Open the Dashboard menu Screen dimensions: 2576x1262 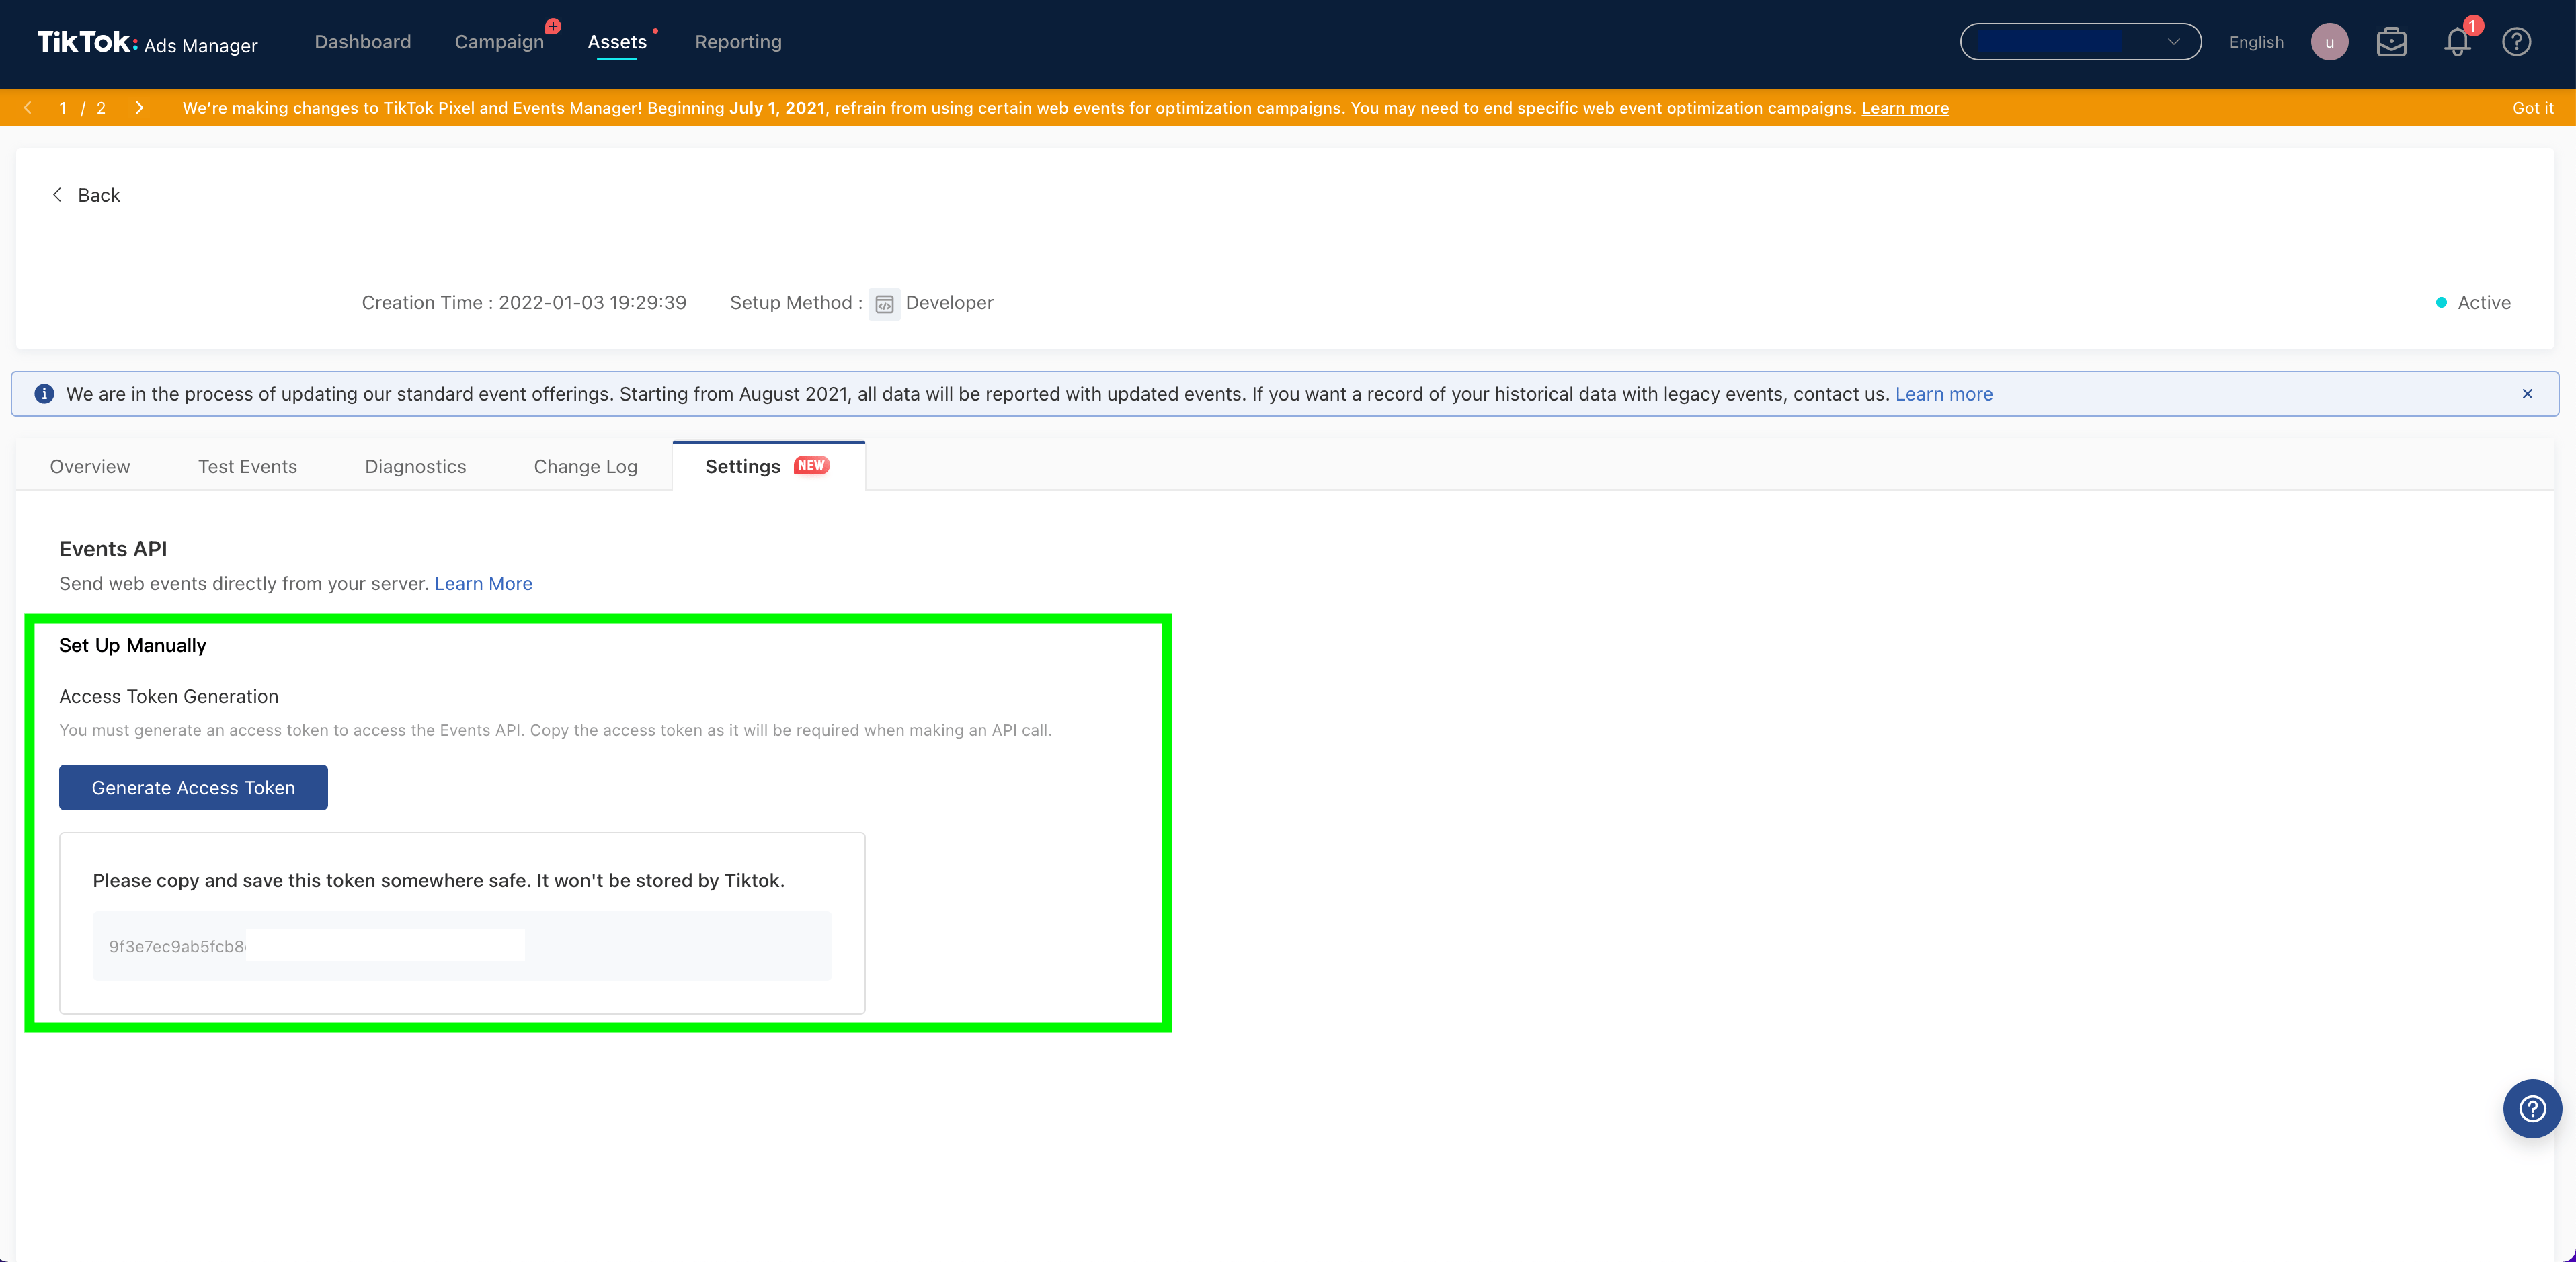[363, 42]
